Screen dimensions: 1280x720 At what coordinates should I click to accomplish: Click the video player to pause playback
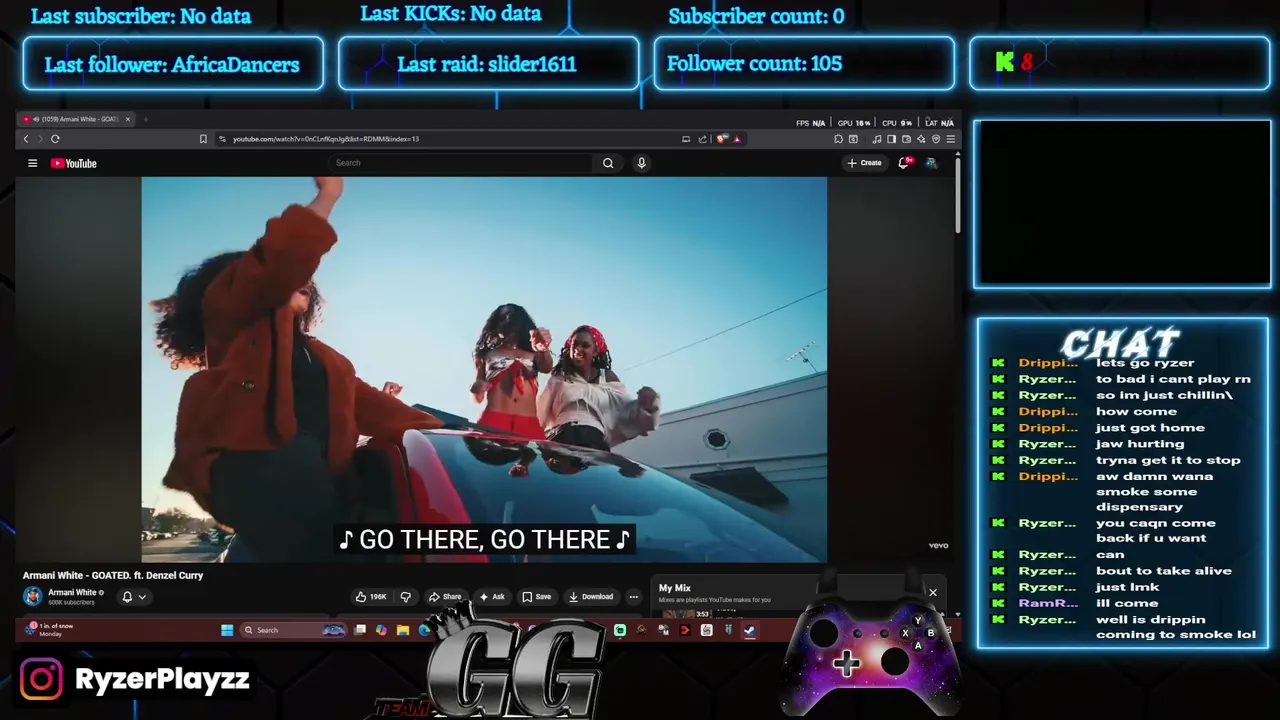pos(484,369)
